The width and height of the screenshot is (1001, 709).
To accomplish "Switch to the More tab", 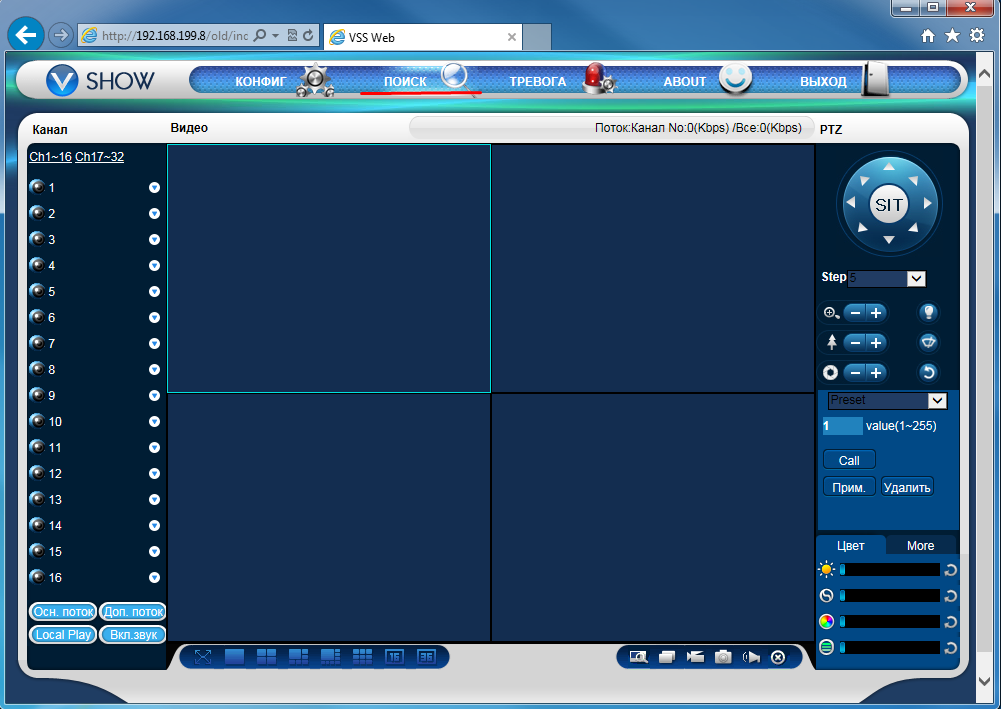I will tap(920, 545).
